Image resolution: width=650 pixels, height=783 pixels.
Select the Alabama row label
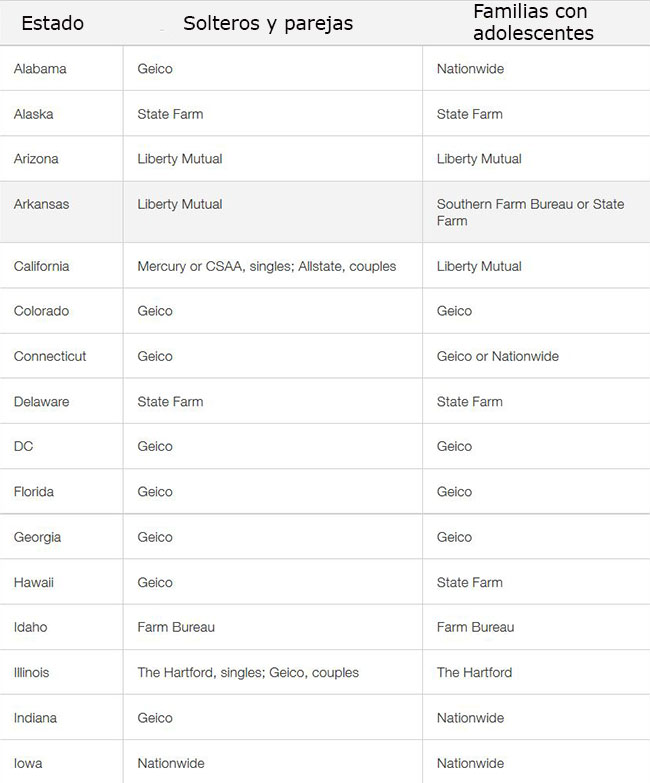tap(40, 69)
